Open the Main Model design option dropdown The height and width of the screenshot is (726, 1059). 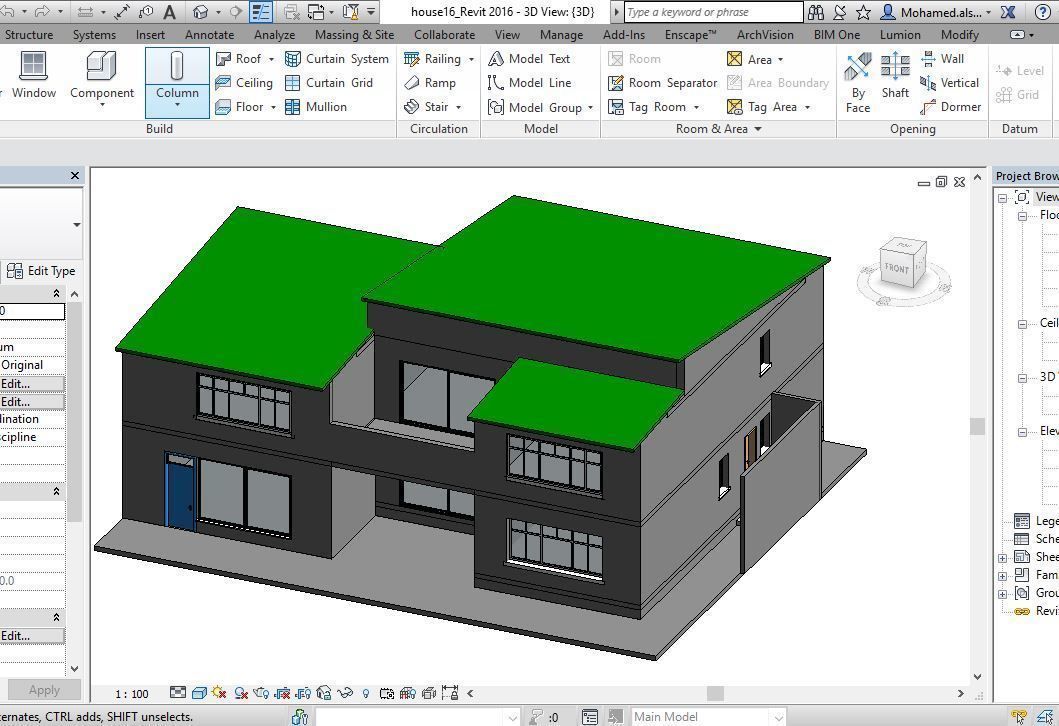click(778, 717)
